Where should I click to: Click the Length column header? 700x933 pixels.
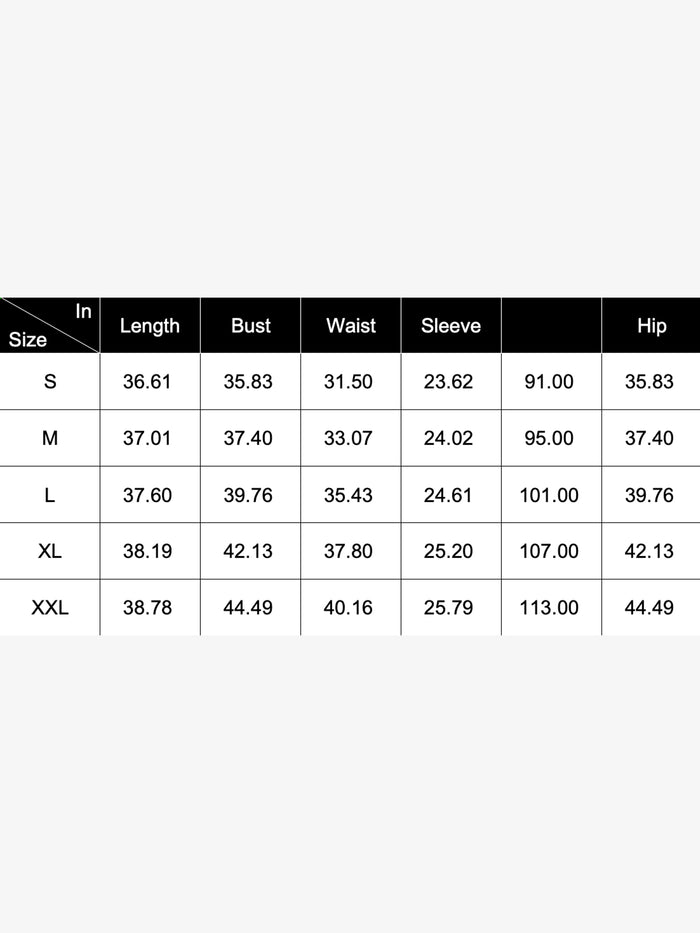pos(150,326)
